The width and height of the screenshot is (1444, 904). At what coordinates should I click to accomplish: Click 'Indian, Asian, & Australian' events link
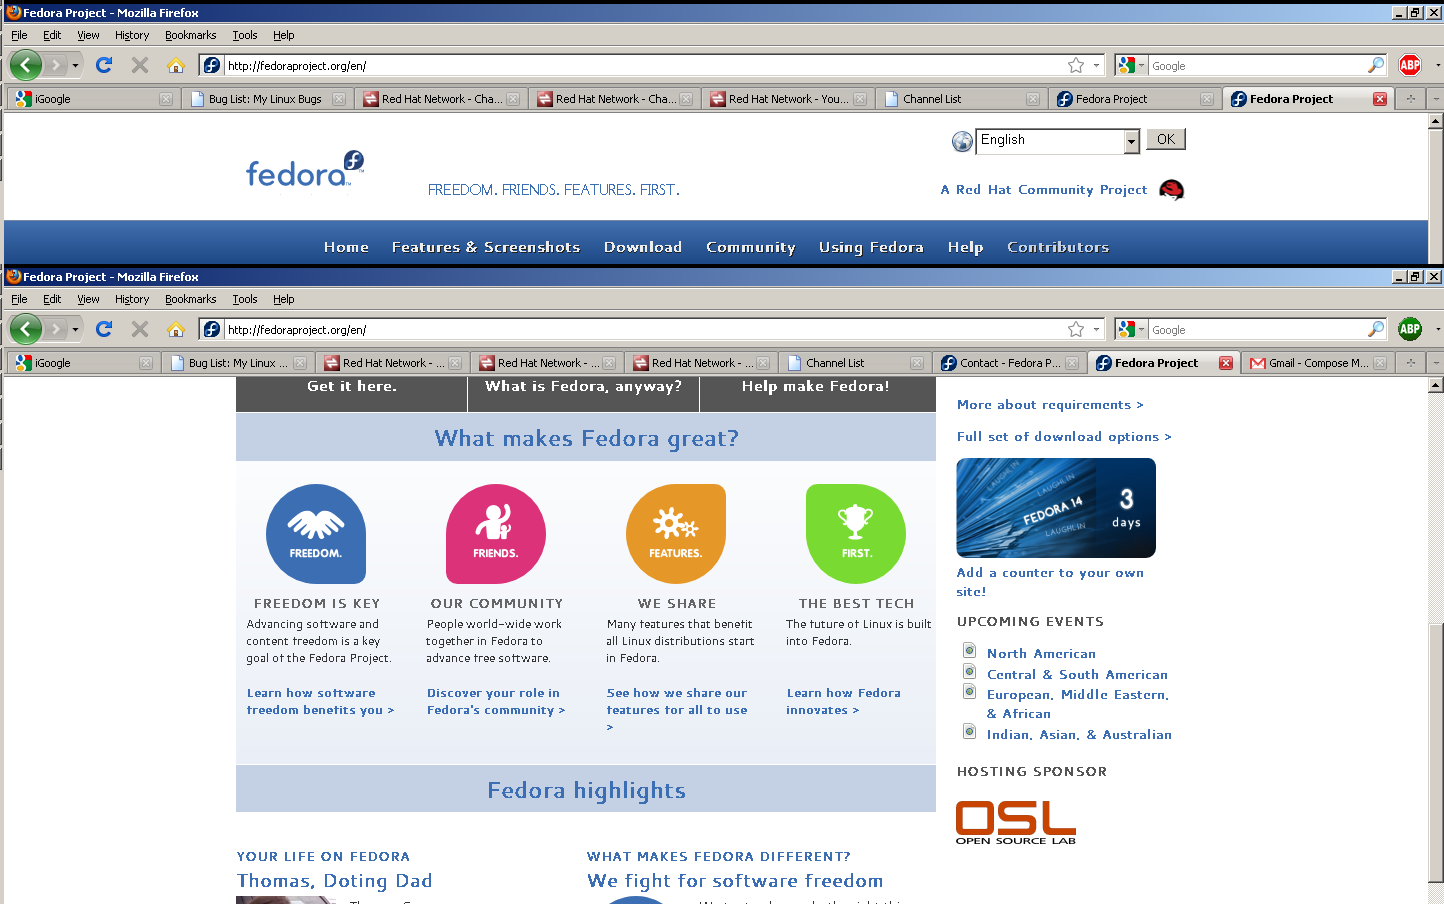pos(1079,735)
